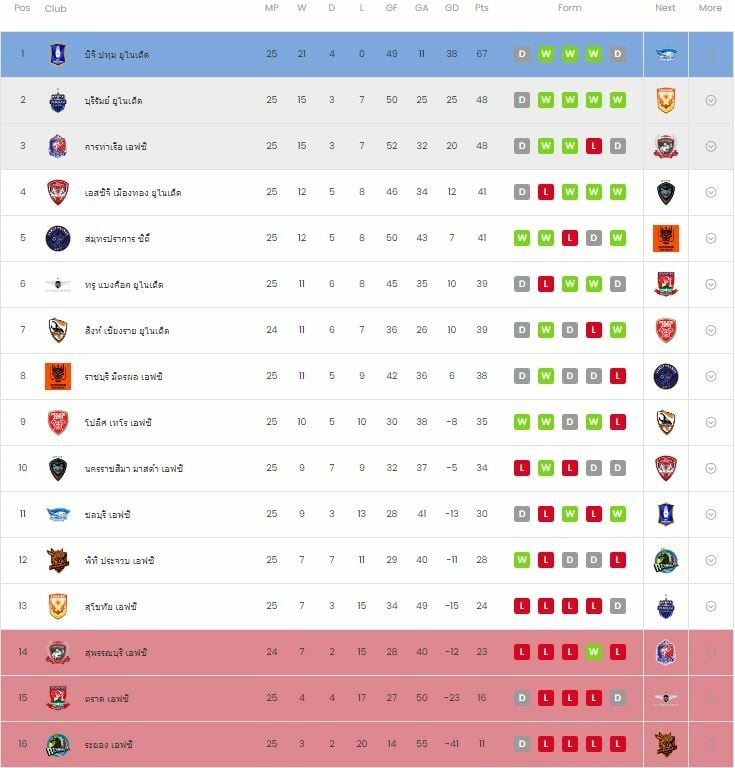Click the club crest in row 1
This screenshot has width=735, height=768.
[58, 54]
